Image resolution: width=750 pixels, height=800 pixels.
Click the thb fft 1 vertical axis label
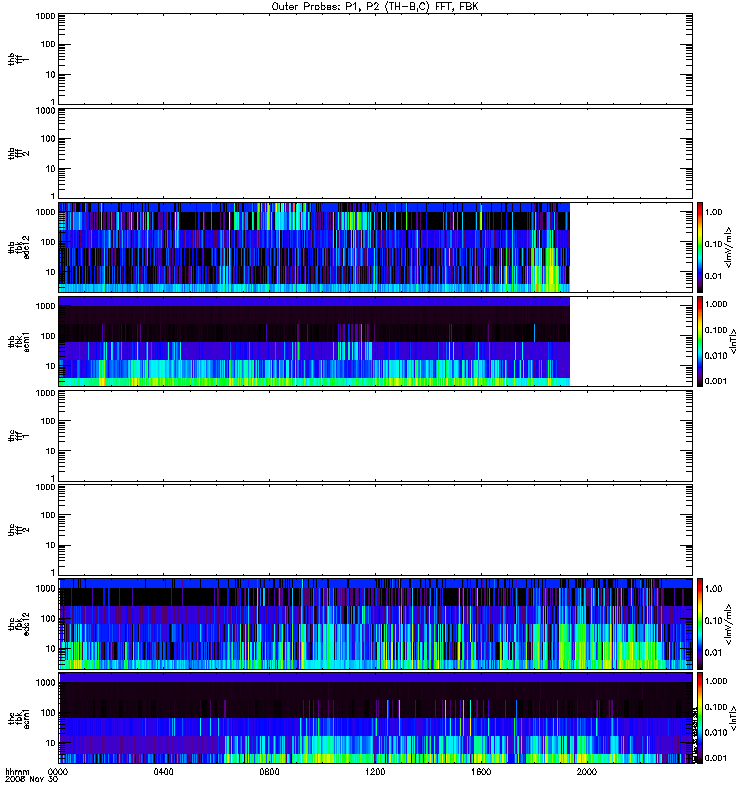pyautogui.click(x=19, y=59)
